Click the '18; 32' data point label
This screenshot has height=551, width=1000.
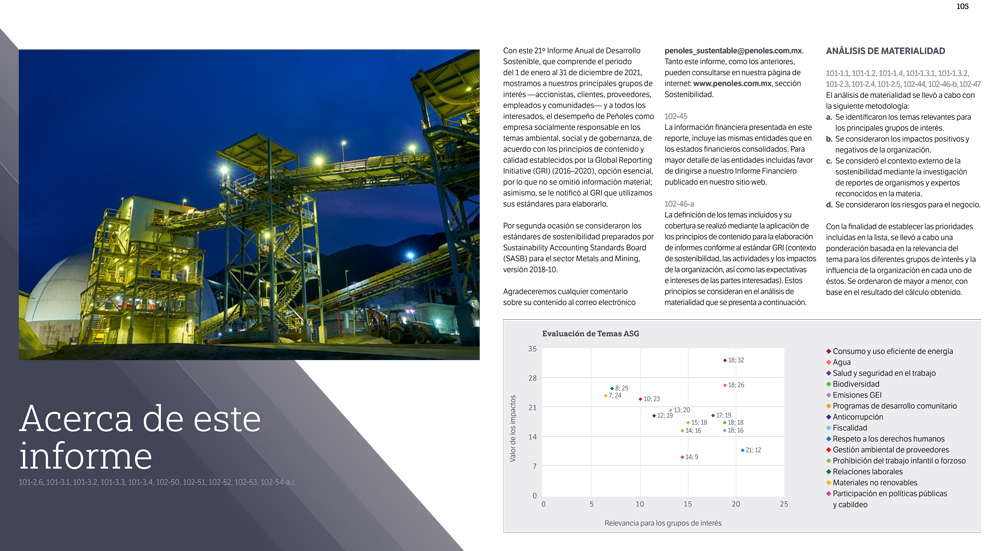coord(735,360)
